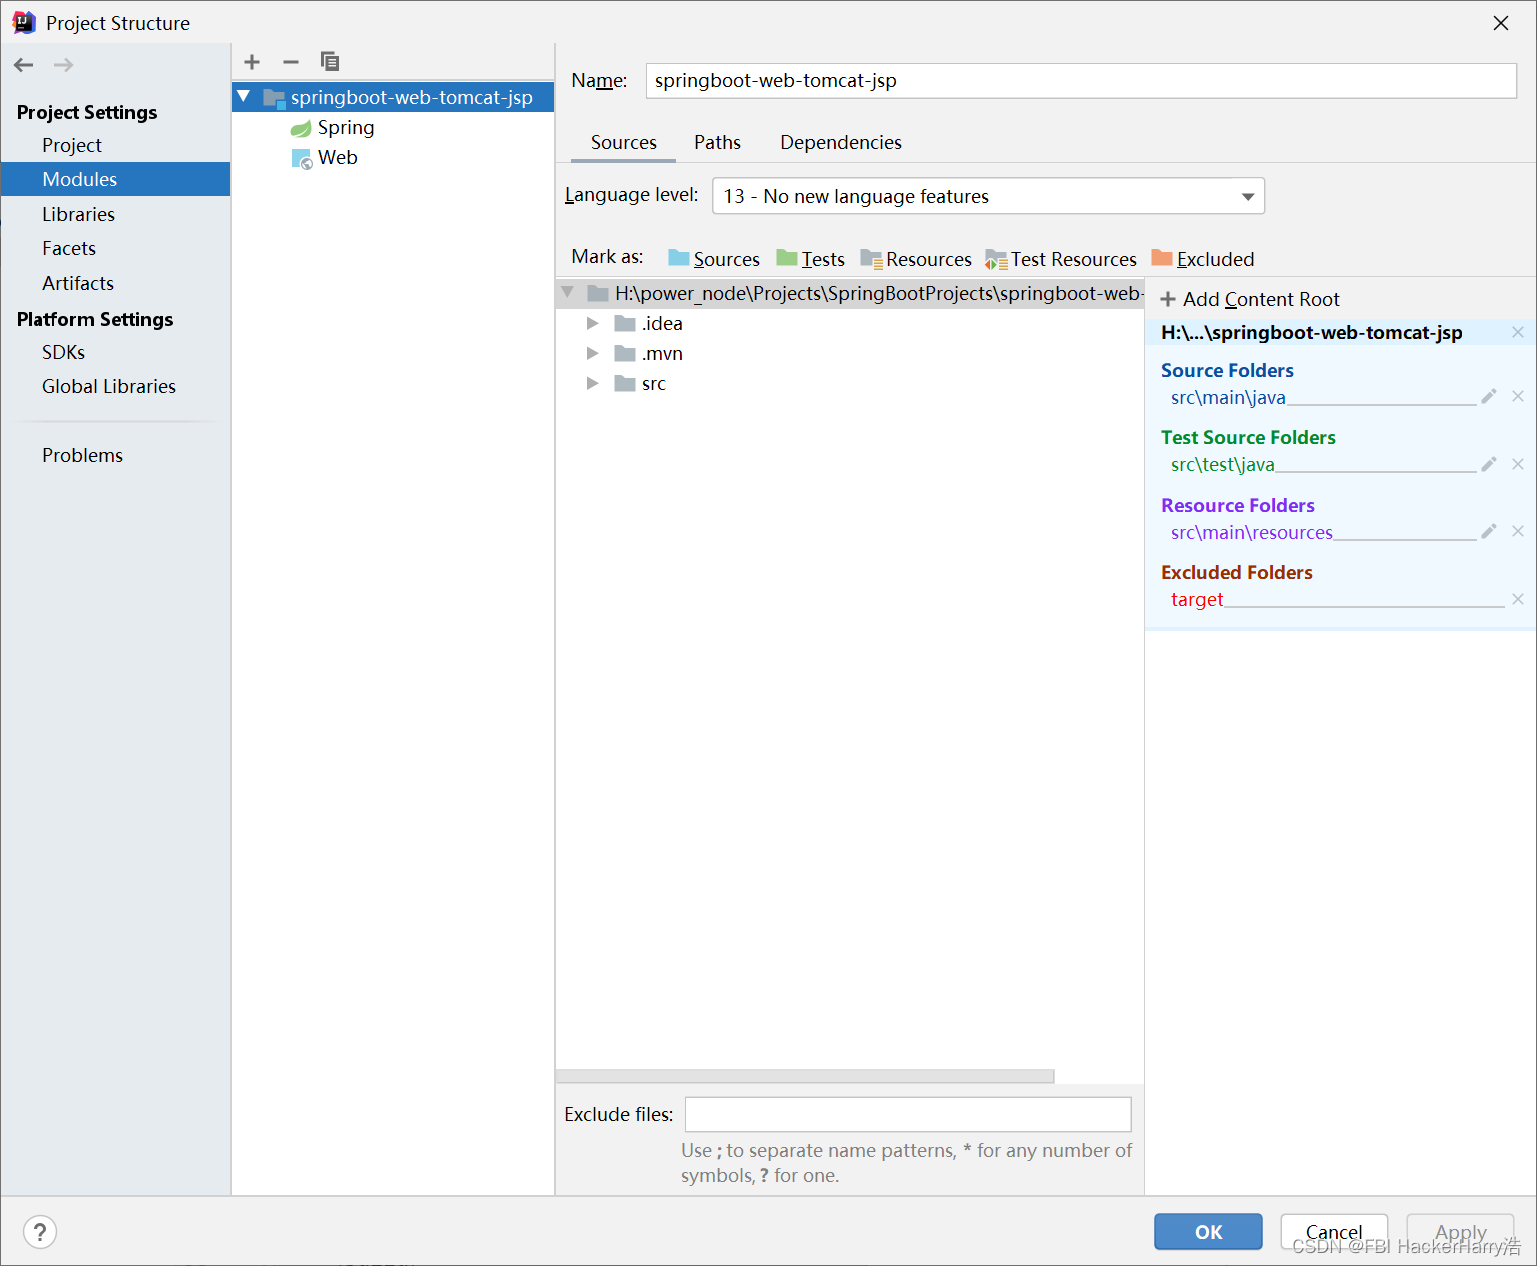Switch to the Paths tab
Image resolution: width=1537 pixels, height=1266 pixels.
pos(718,142)
